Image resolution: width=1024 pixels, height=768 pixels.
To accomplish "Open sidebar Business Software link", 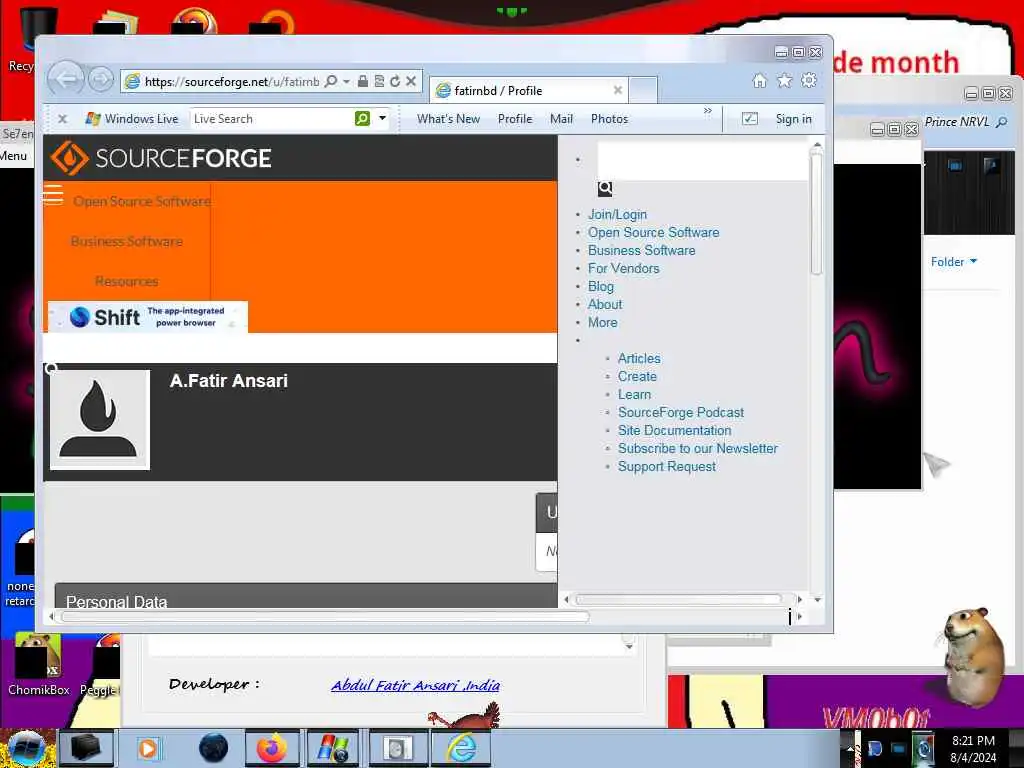I will pos(641,250).
